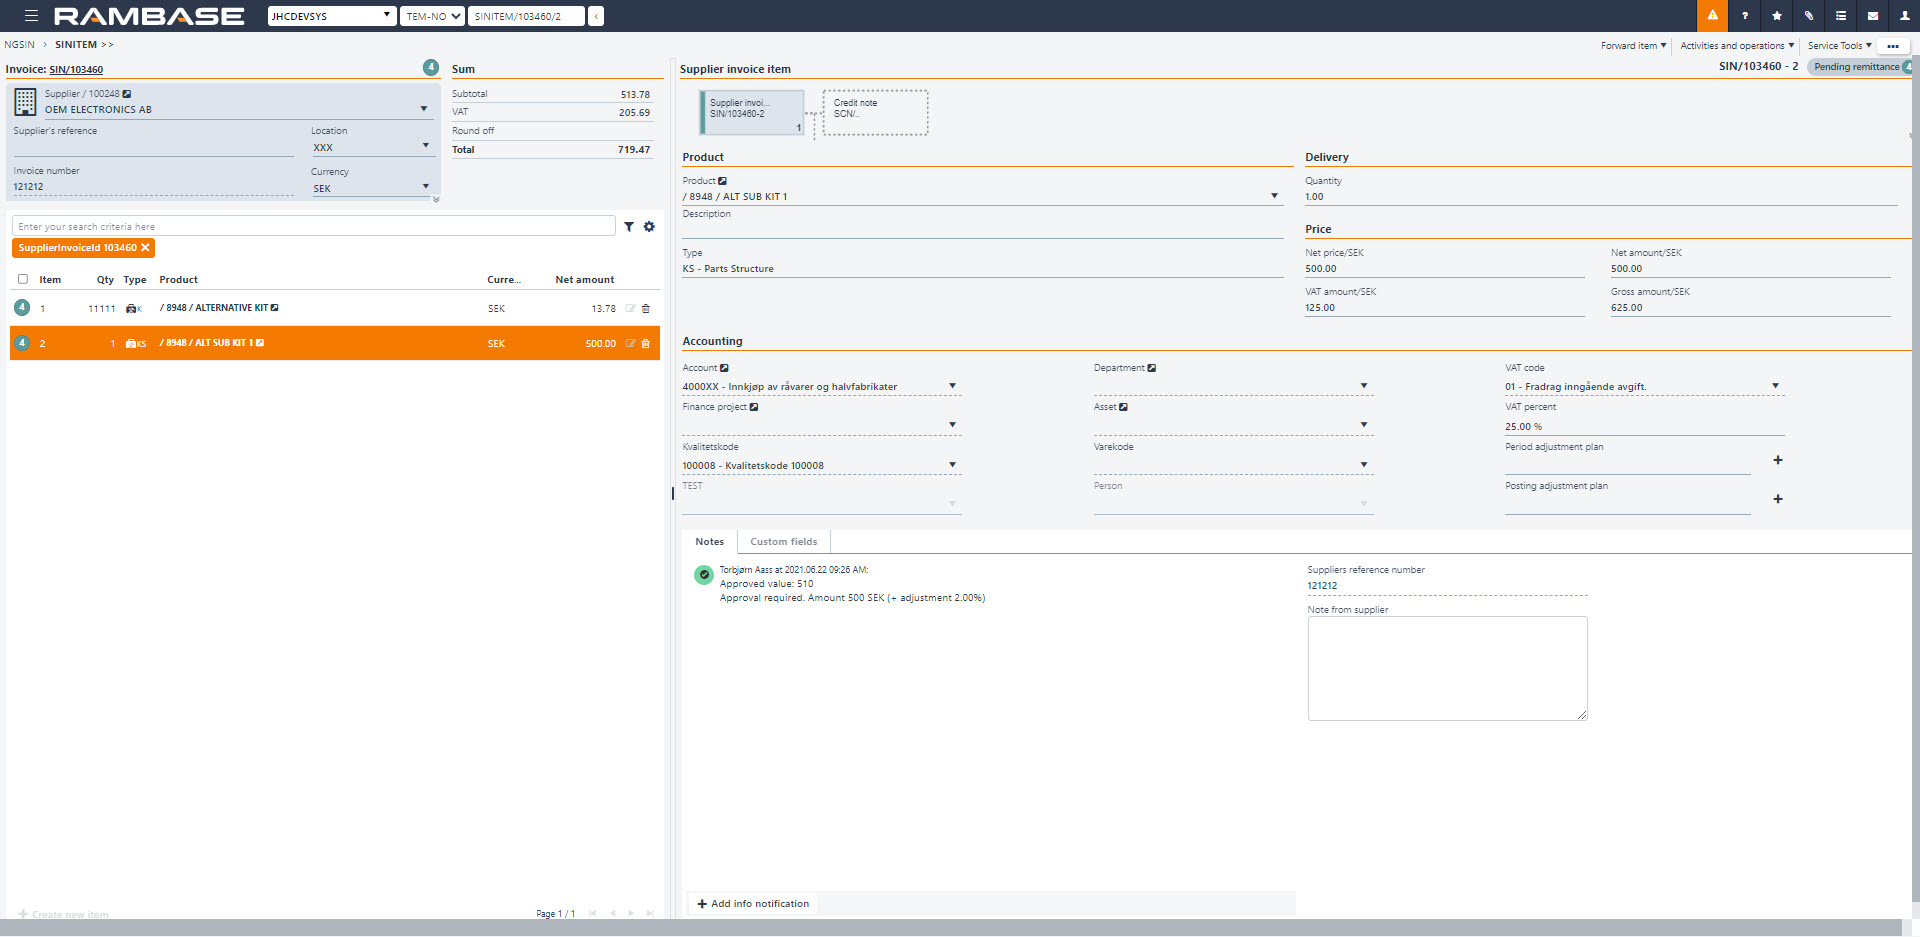Open the TEM-NO company dropdown
1920x937 pixels.
tap(432, 16)
